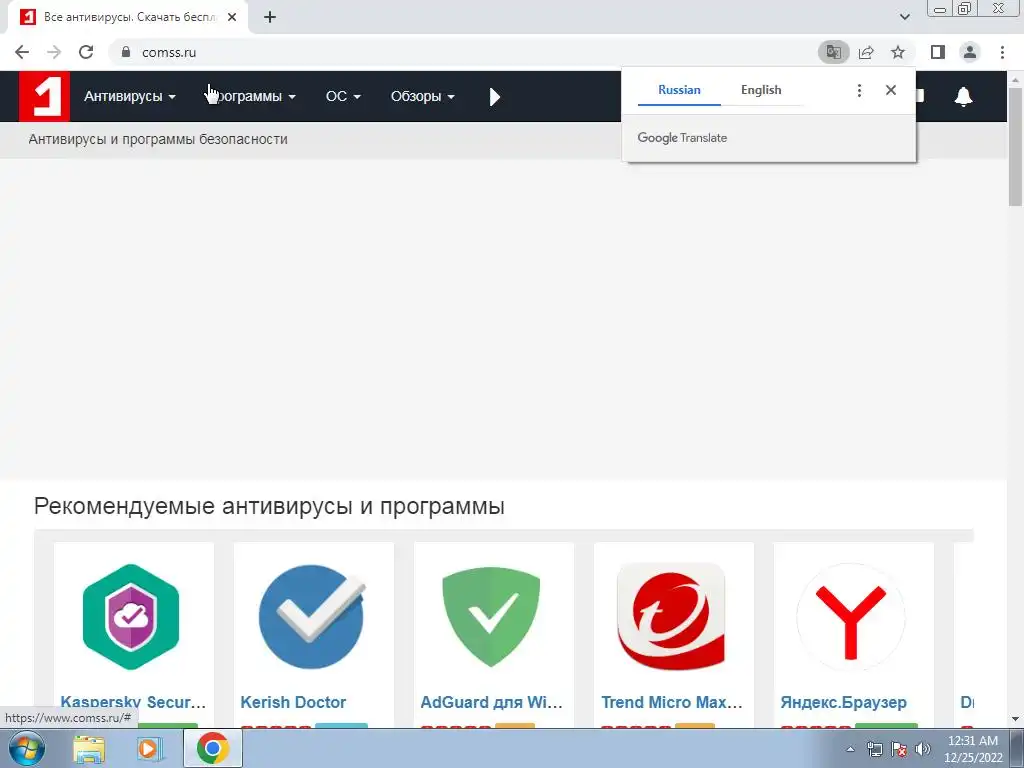Go forward in browser history
The height and width of the screenshot is (768, 1024).
pyautogui.click(x=54, y=52)
